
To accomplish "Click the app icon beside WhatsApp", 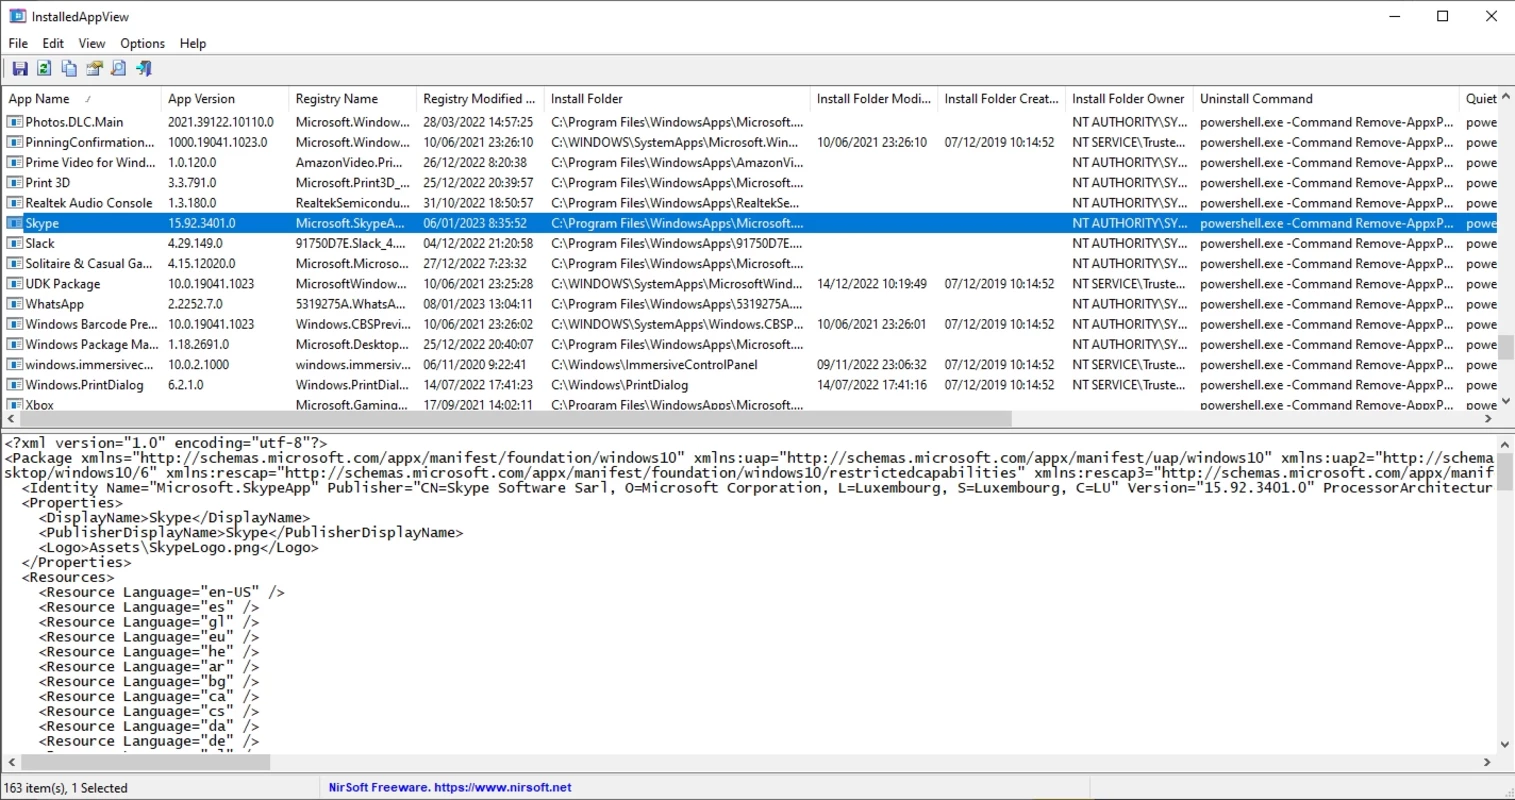I will [15, 304].
